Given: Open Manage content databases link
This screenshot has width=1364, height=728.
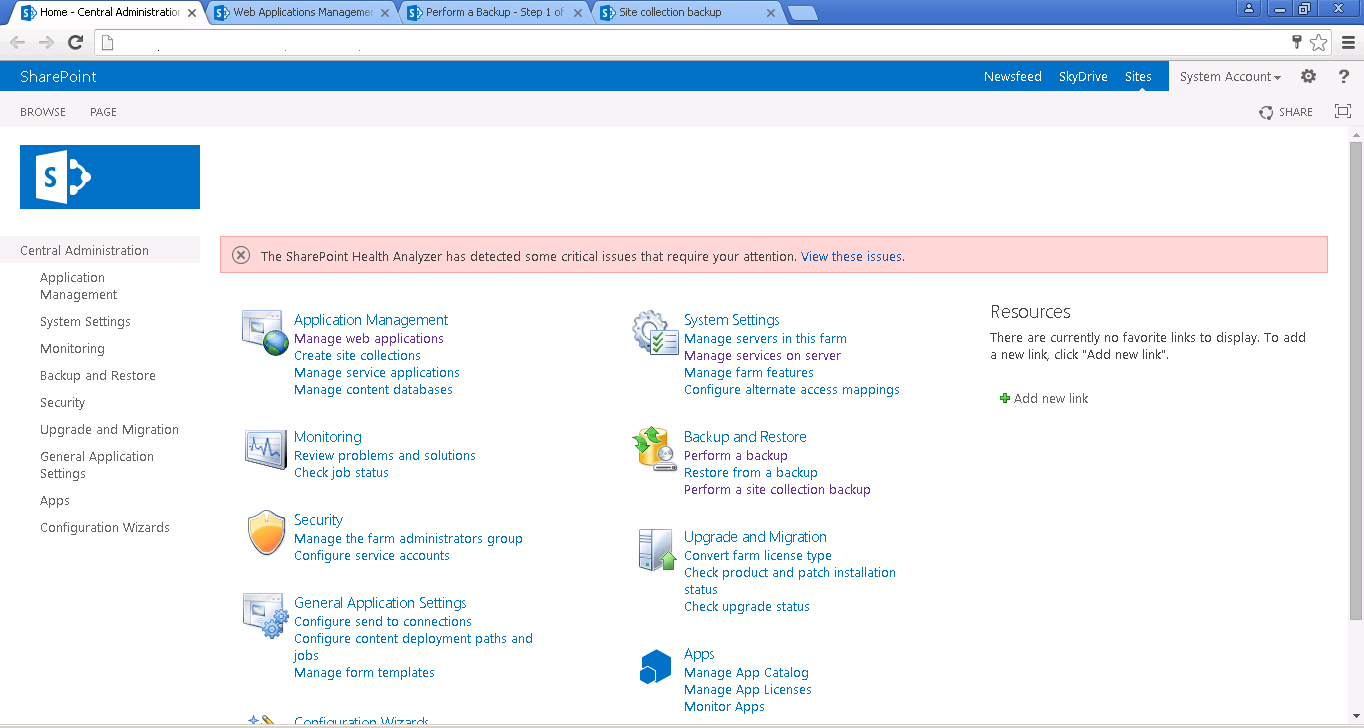Looking at the screenshot, I should click(373, 389).
